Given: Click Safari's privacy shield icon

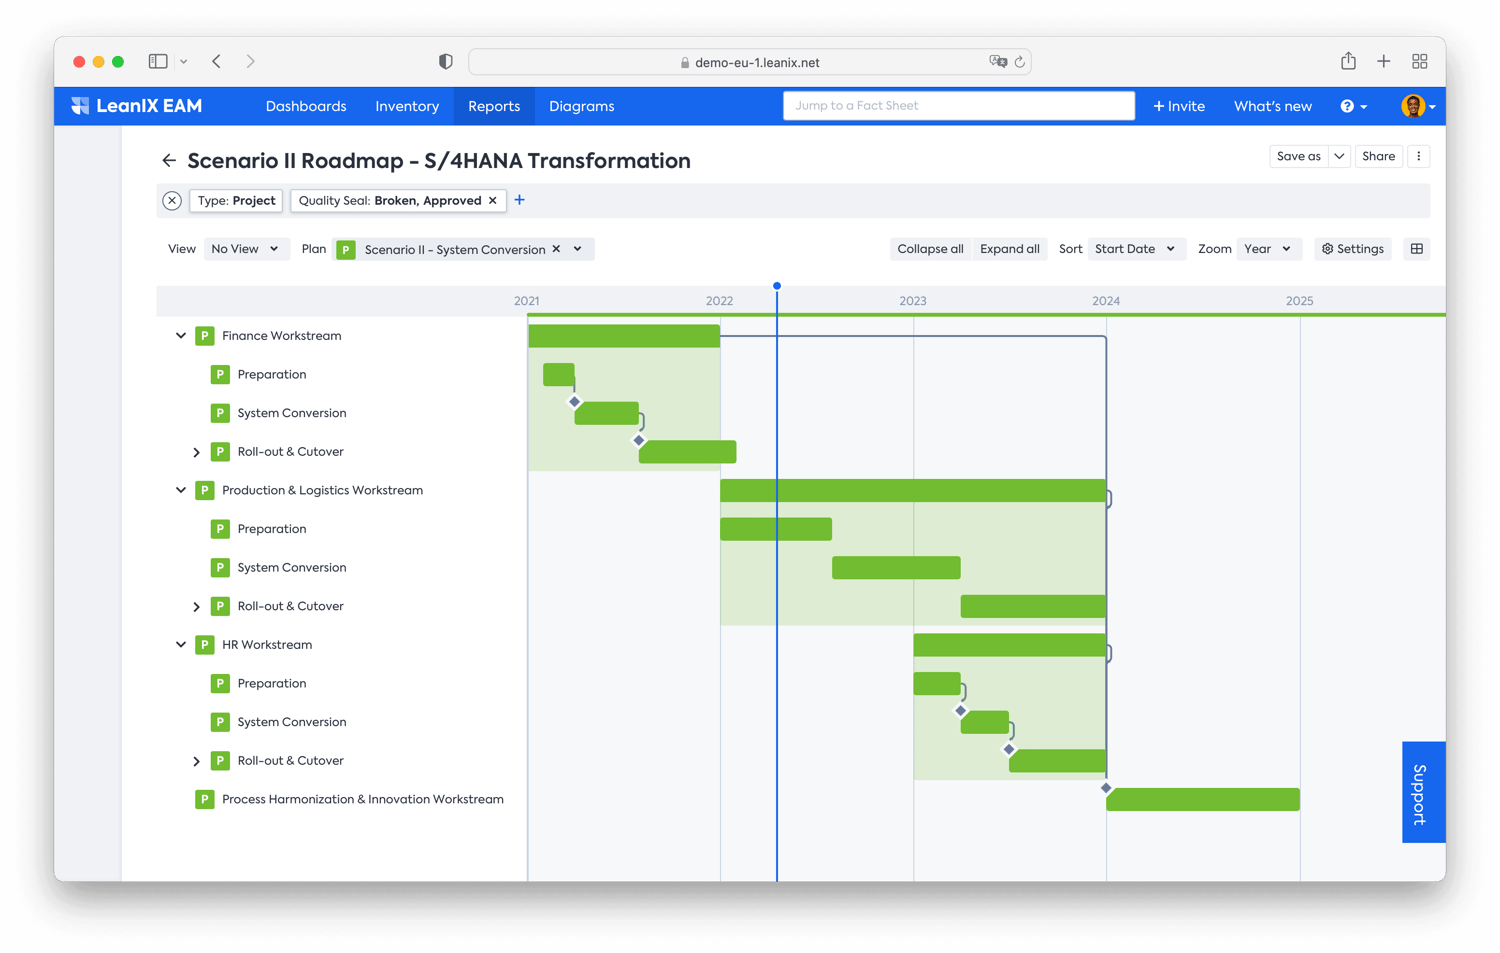Looking at the screenshot, I should tap(445, 61).
